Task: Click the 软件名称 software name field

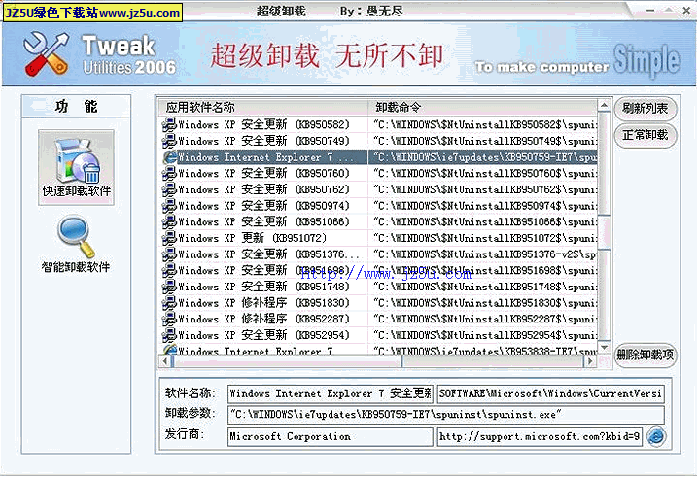Action: coord(330,393)
